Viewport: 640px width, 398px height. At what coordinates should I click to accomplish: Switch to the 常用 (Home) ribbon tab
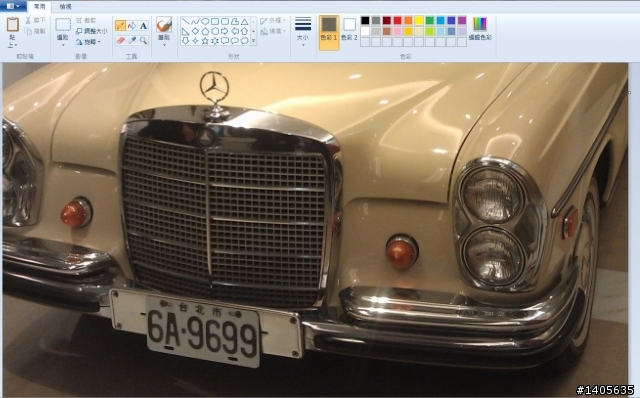click(x=40, y=7)
